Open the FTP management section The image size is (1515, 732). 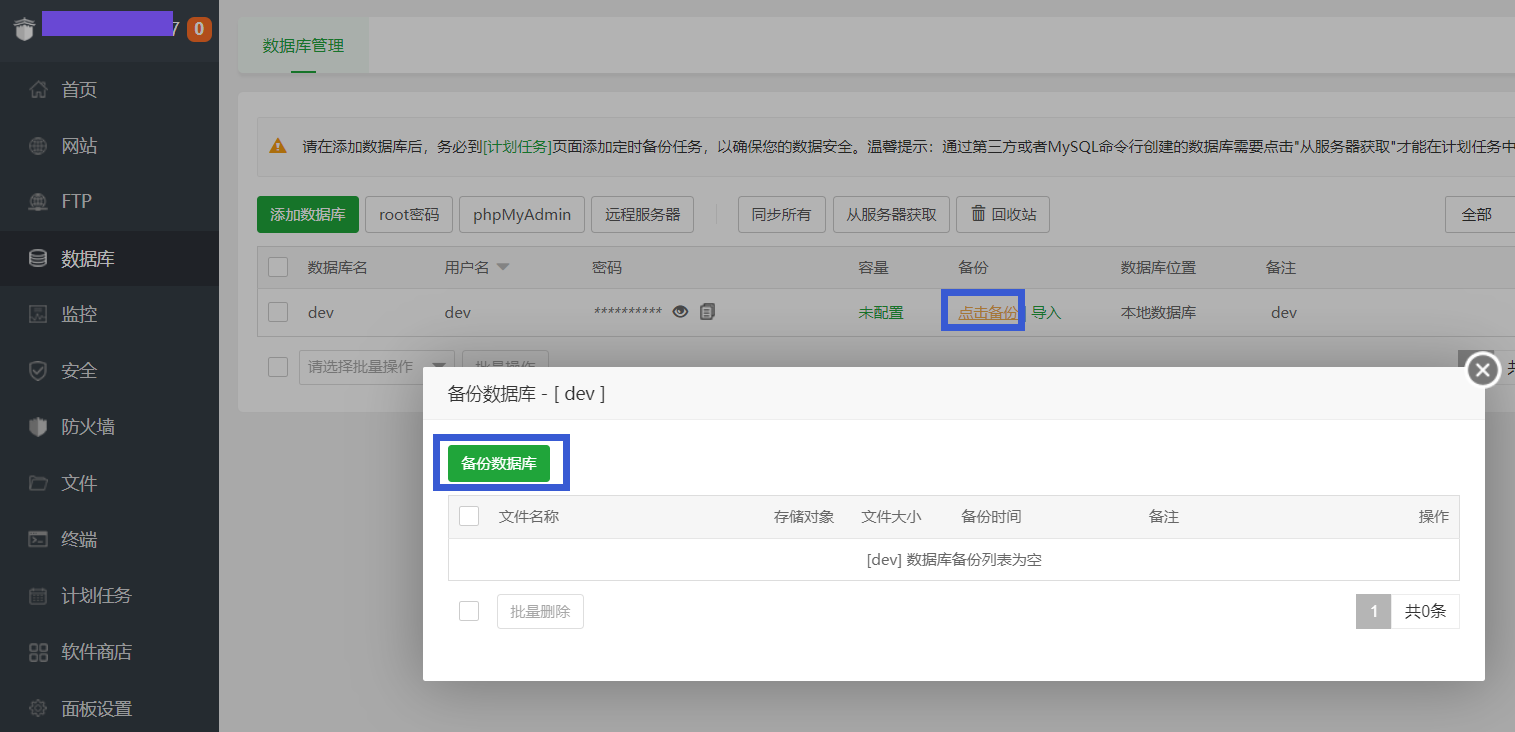coord(75,201)
